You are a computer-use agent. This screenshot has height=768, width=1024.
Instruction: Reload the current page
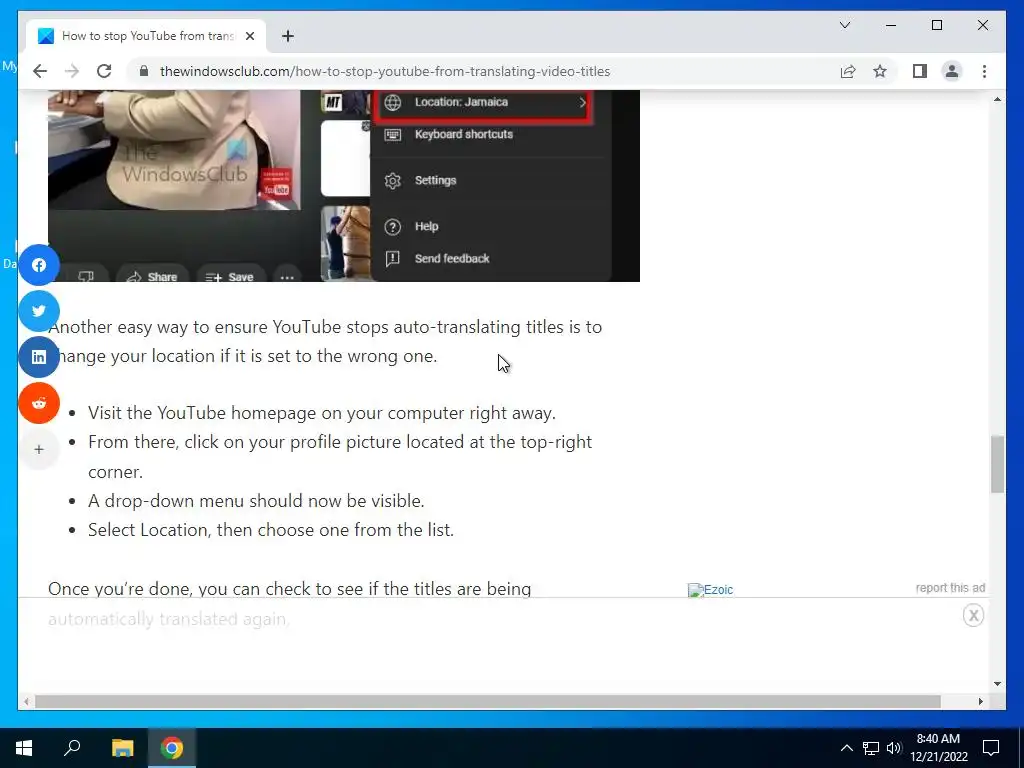pyautogui.click(x=104, y=71)
